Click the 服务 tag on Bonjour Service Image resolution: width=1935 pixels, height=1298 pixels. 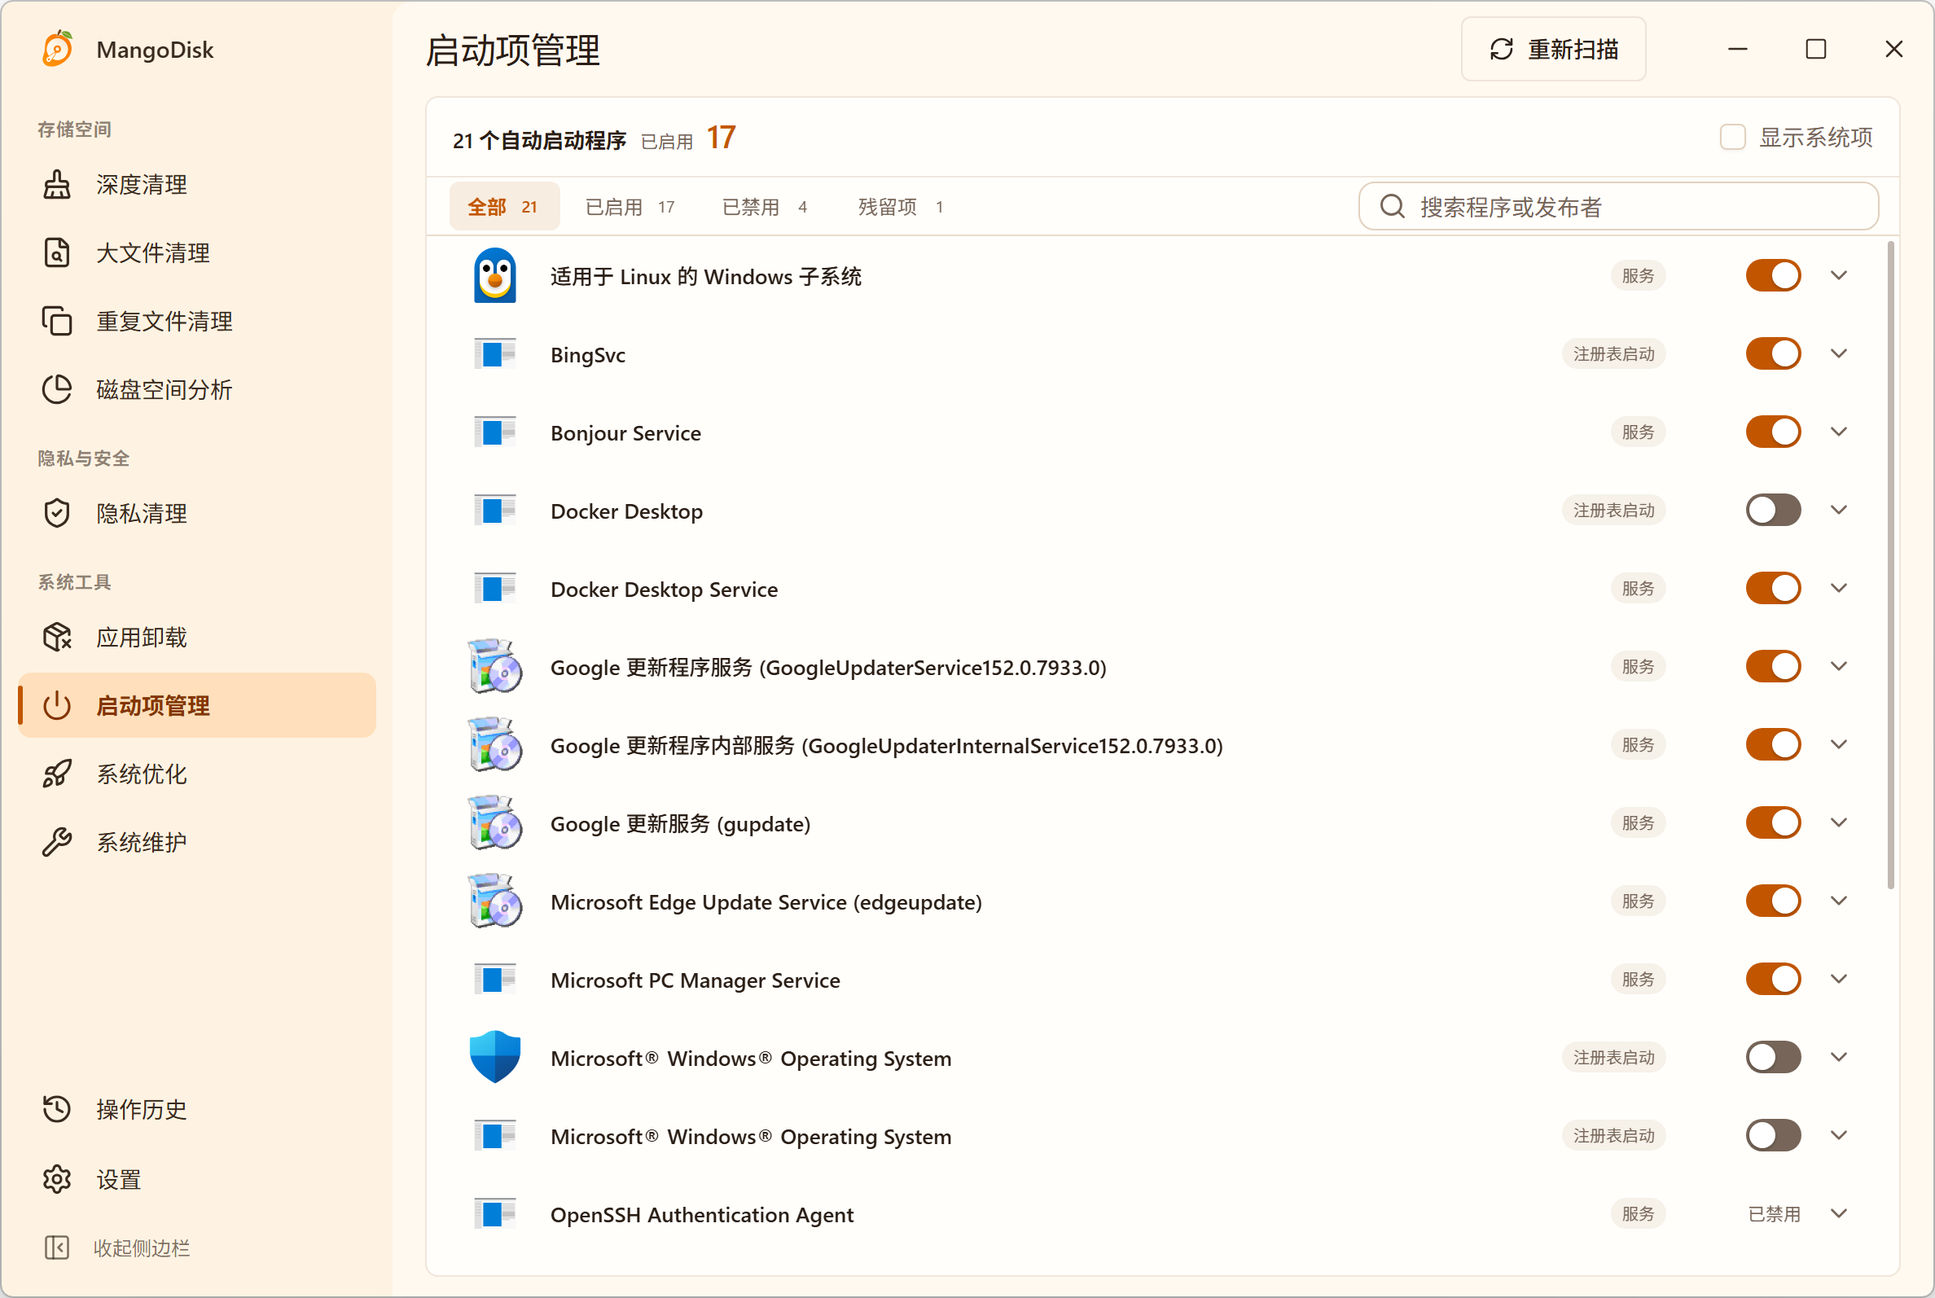pyautogui.click(x=1637, y=431)
